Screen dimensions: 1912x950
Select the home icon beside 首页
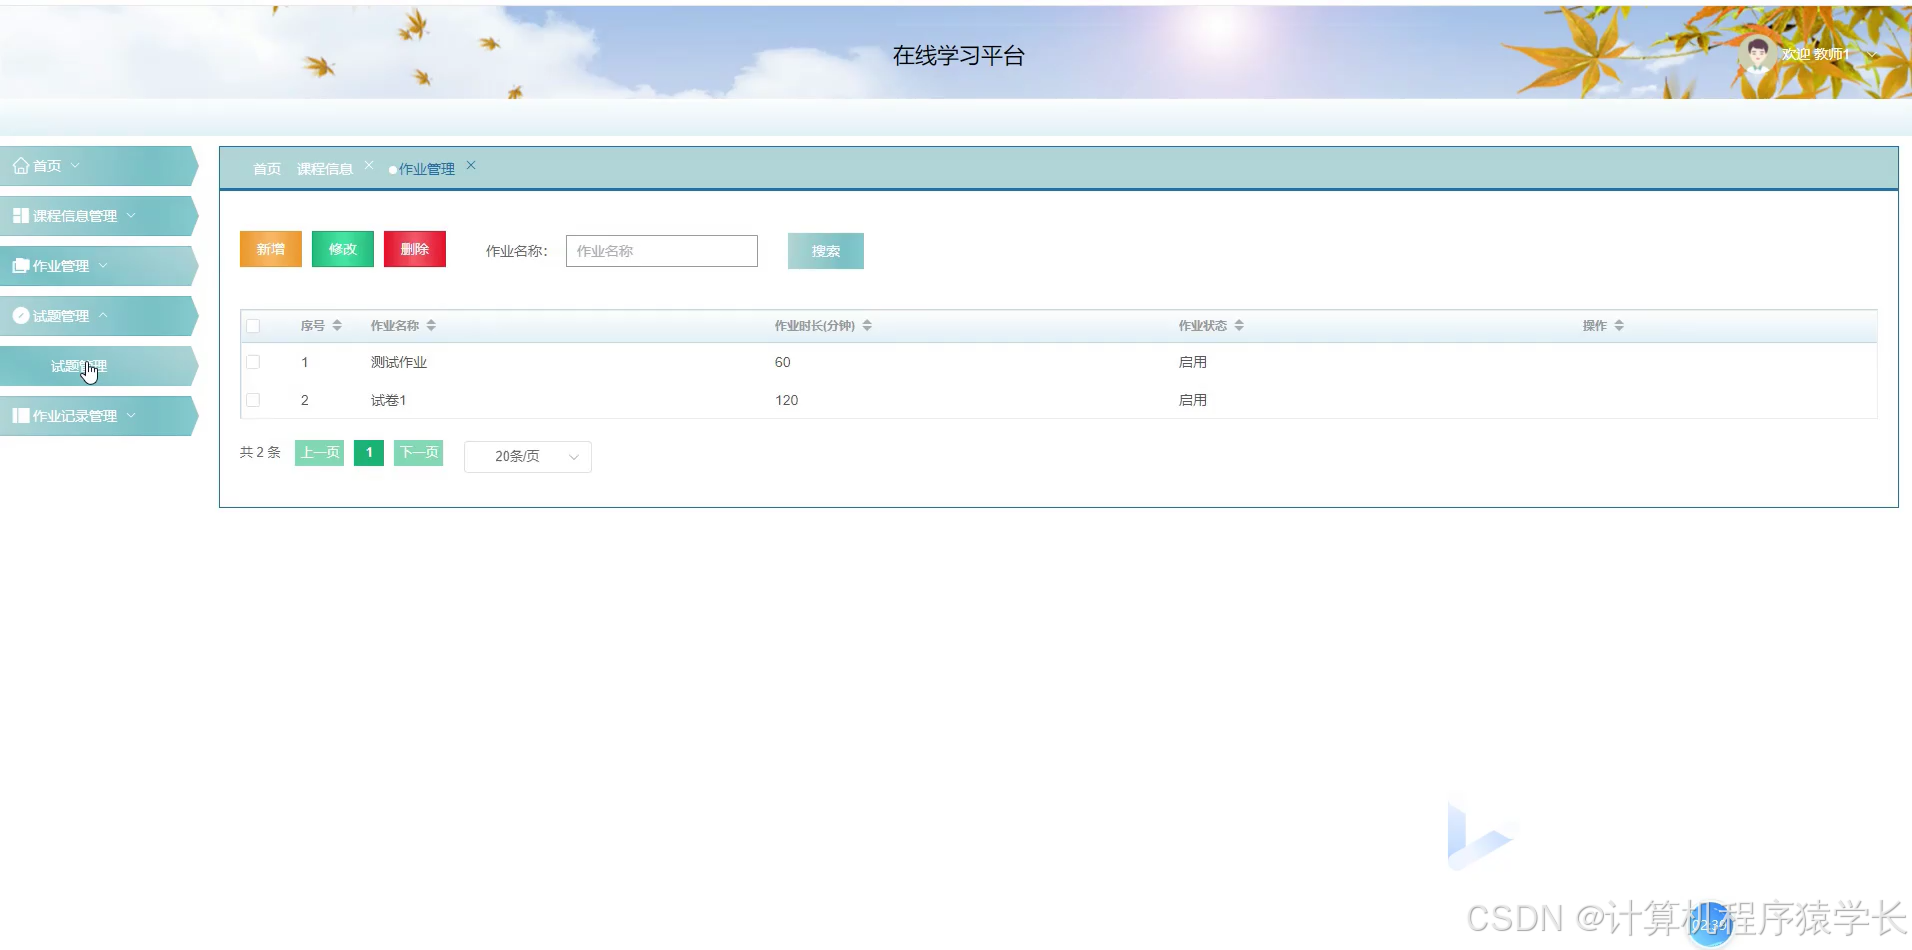(20, 165)
